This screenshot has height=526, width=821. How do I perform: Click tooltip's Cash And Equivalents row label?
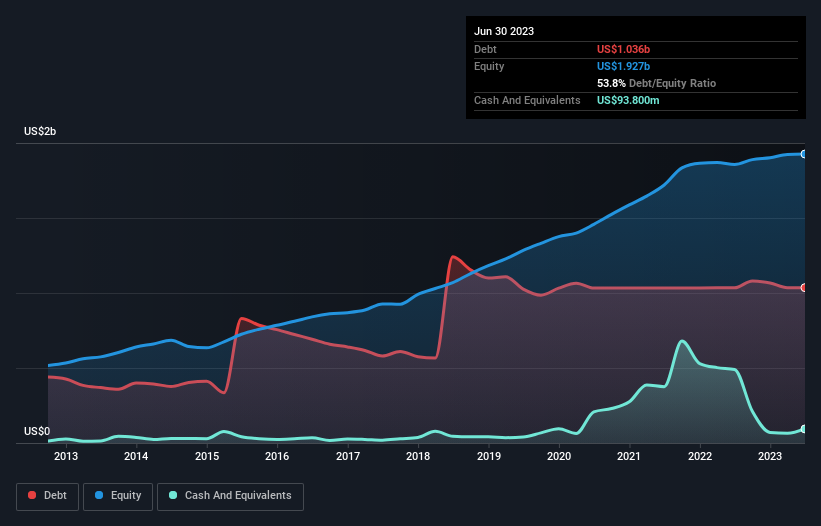tap(527, 100)
